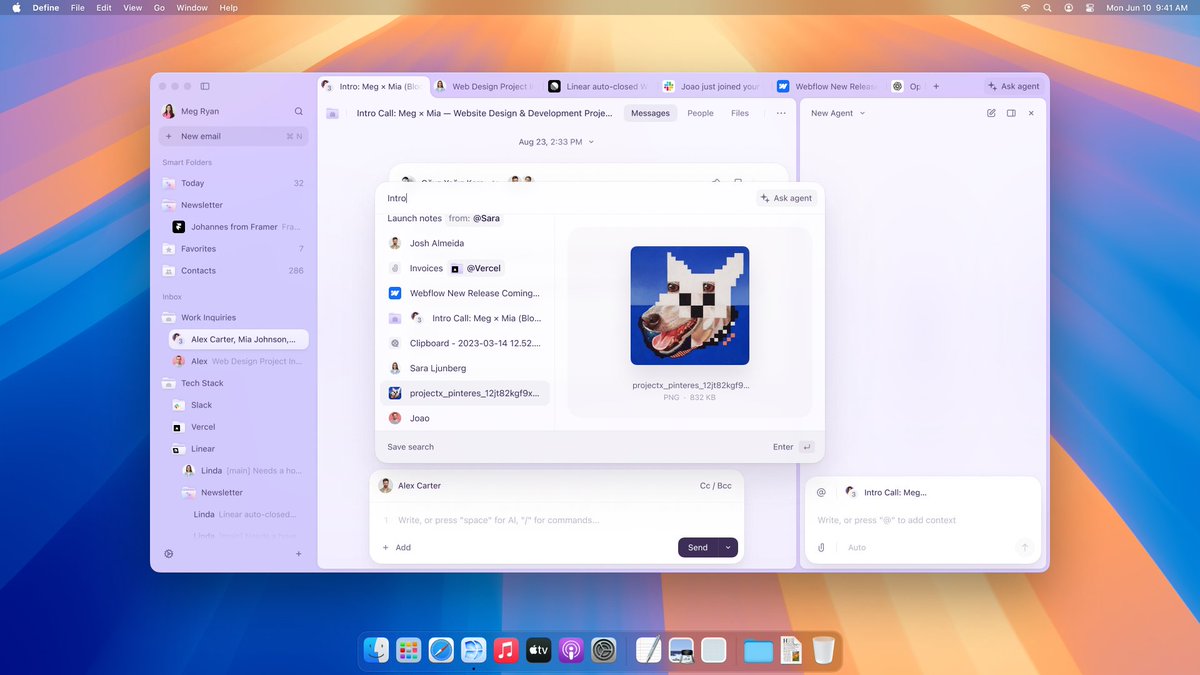
Task: Open Contacts in sidebar
Action: tap(236, 271)
